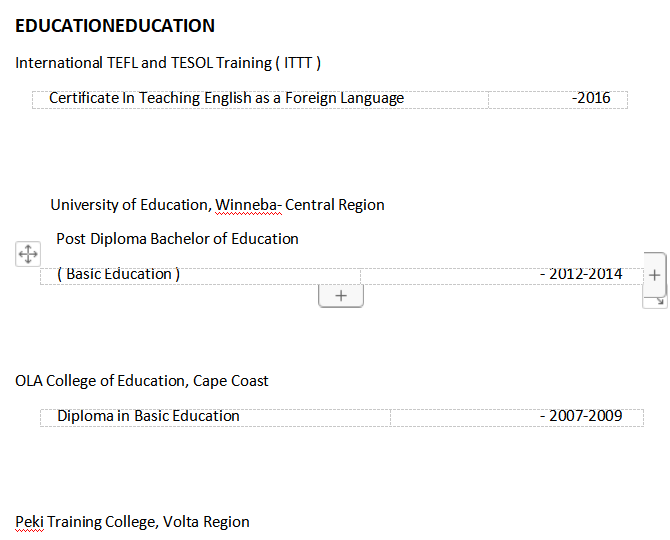Click the ( Basic Education ) table cell
The image size is (670, 540).
click(x=118, y=274)
